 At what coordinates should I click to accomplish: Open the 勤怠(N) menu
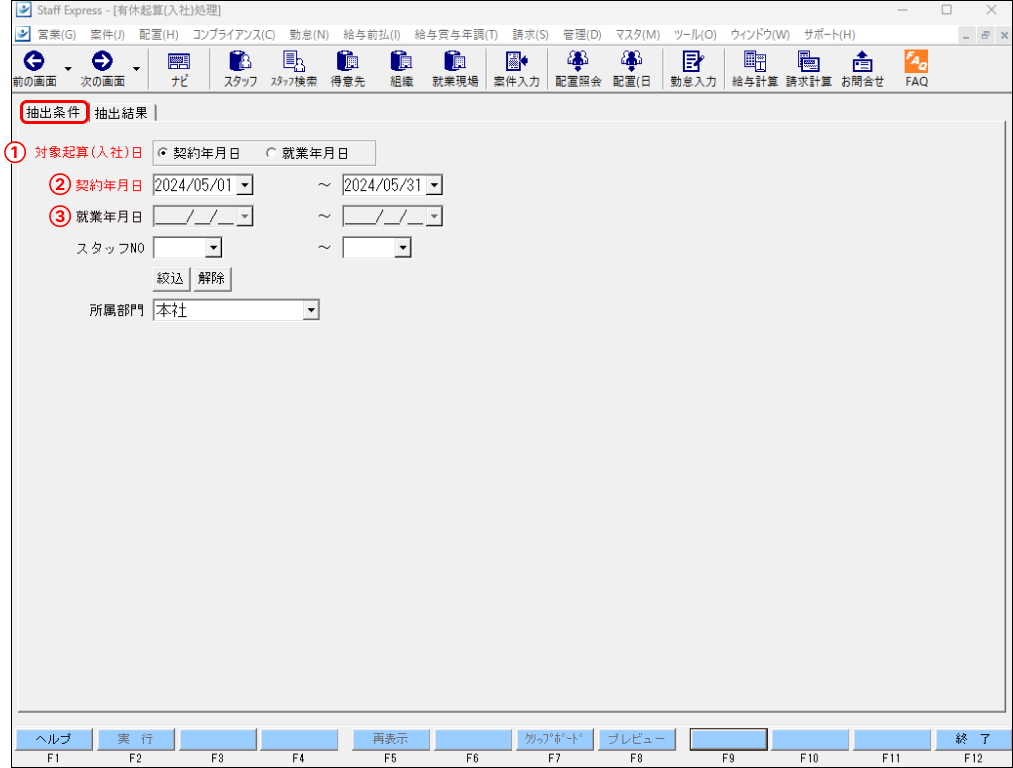point(309,34)
